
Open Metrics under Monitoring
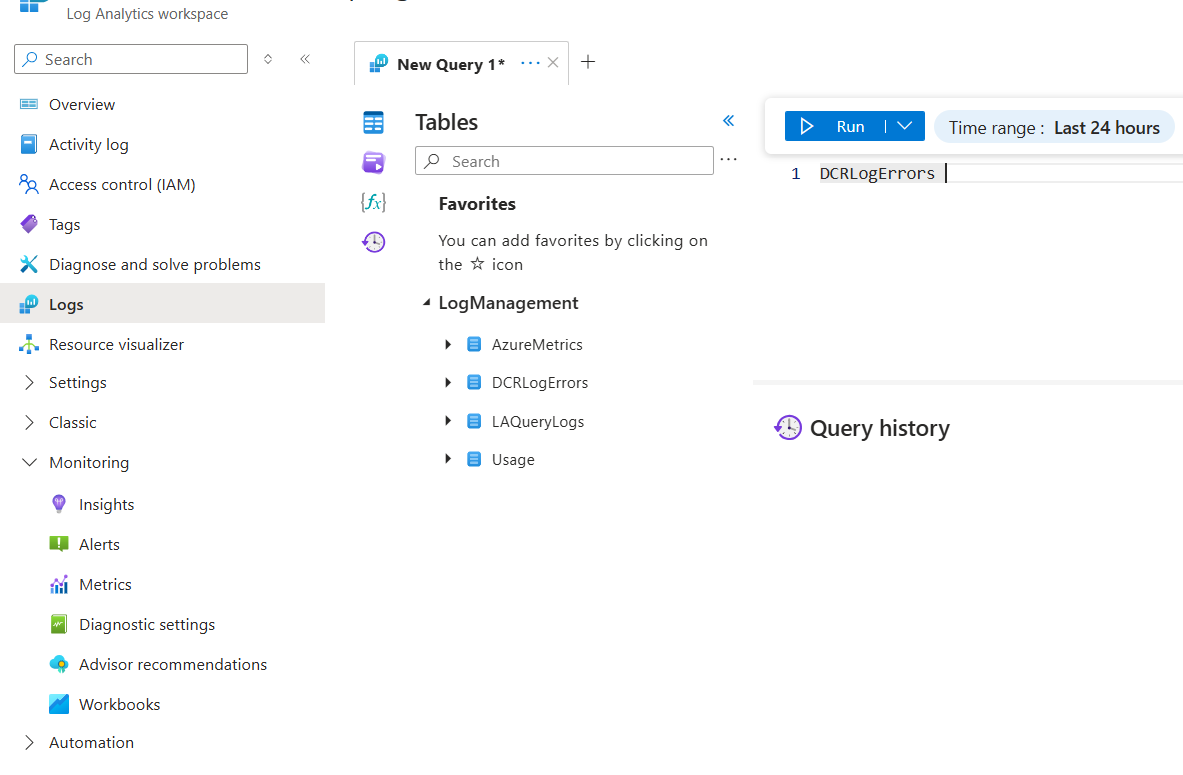tap(105, 584)
